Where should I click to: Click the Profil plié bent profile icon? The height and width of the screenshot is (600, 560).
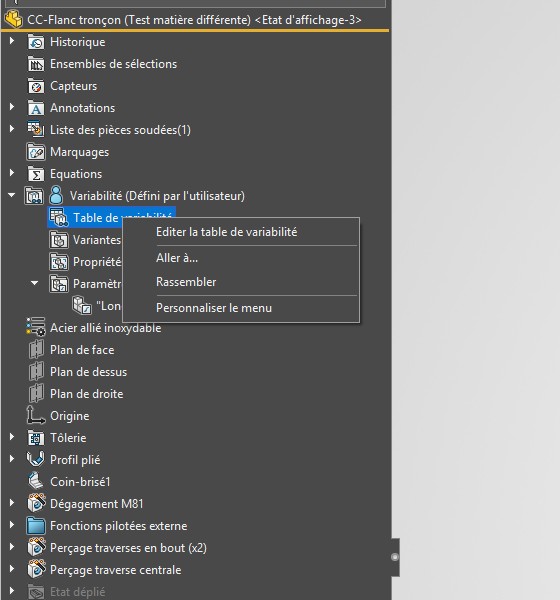36,459
